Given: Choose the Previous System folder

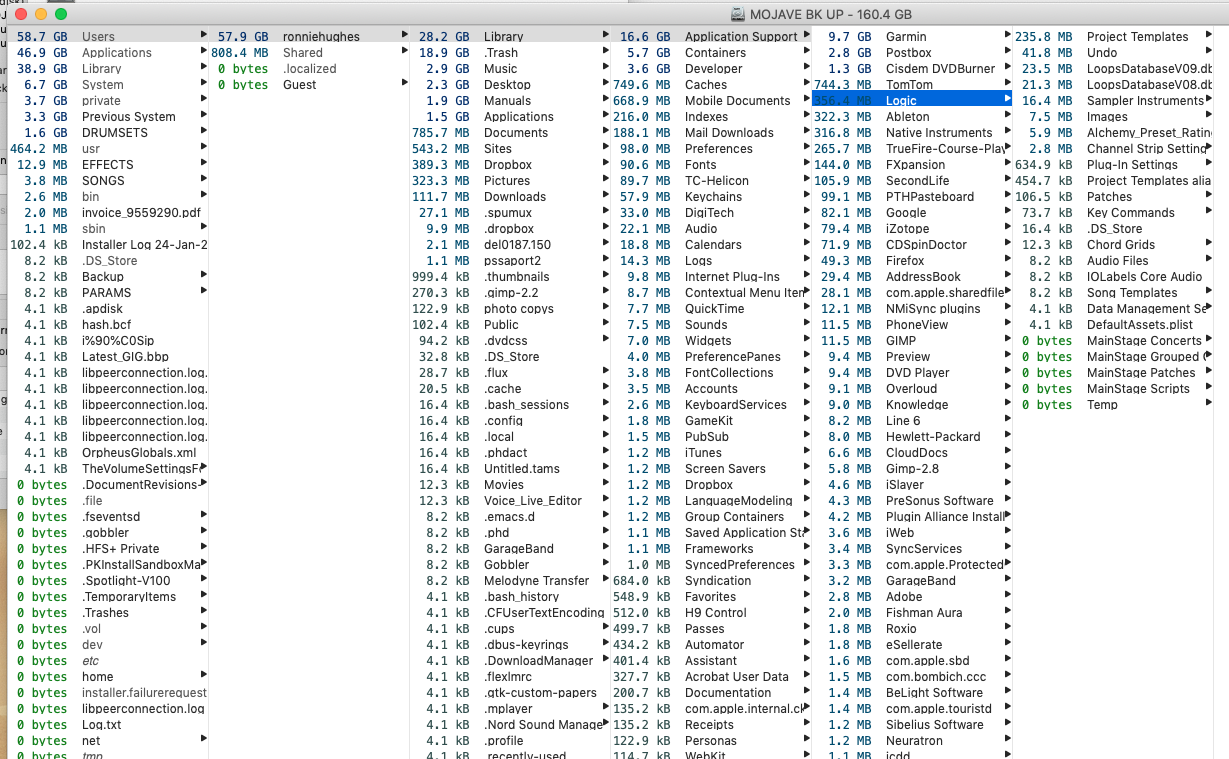Looking at the screenshot, I should tap(108, 117).
